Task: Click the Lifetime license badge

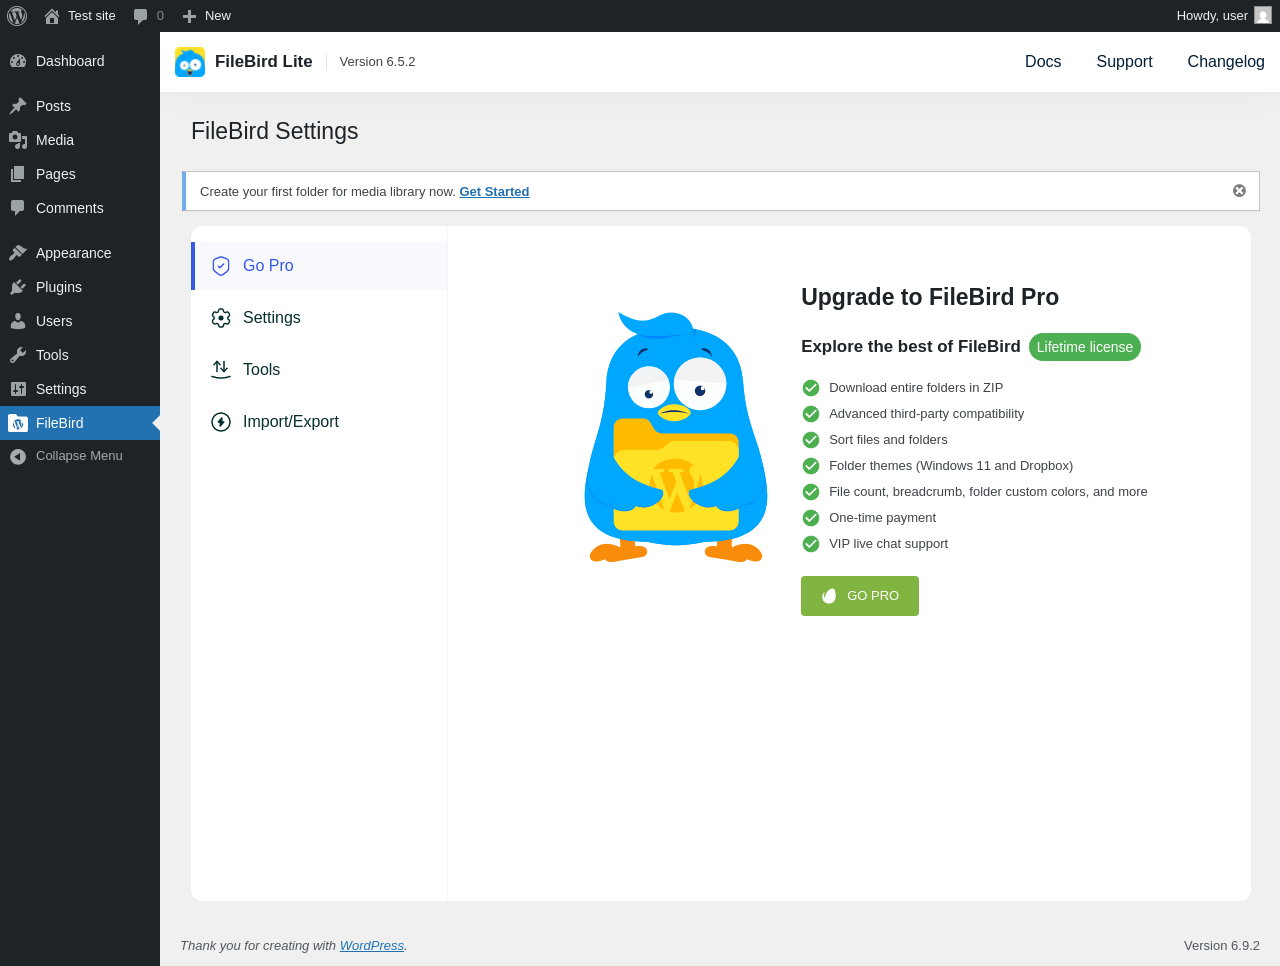Action: [1085, 347]
